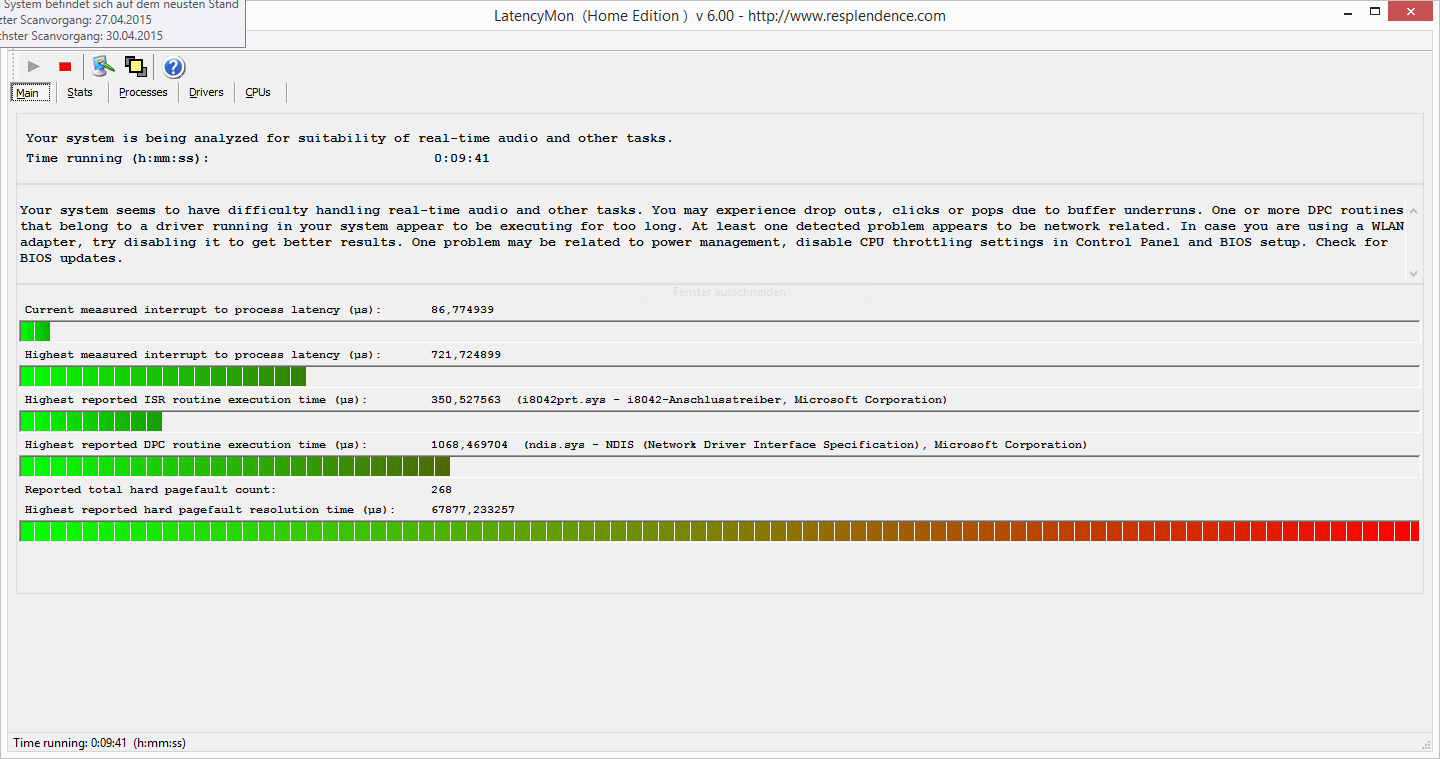Stop the latency monitor with red square
This screenshot has height=759, width=1440.
click(x=65, y=67)
